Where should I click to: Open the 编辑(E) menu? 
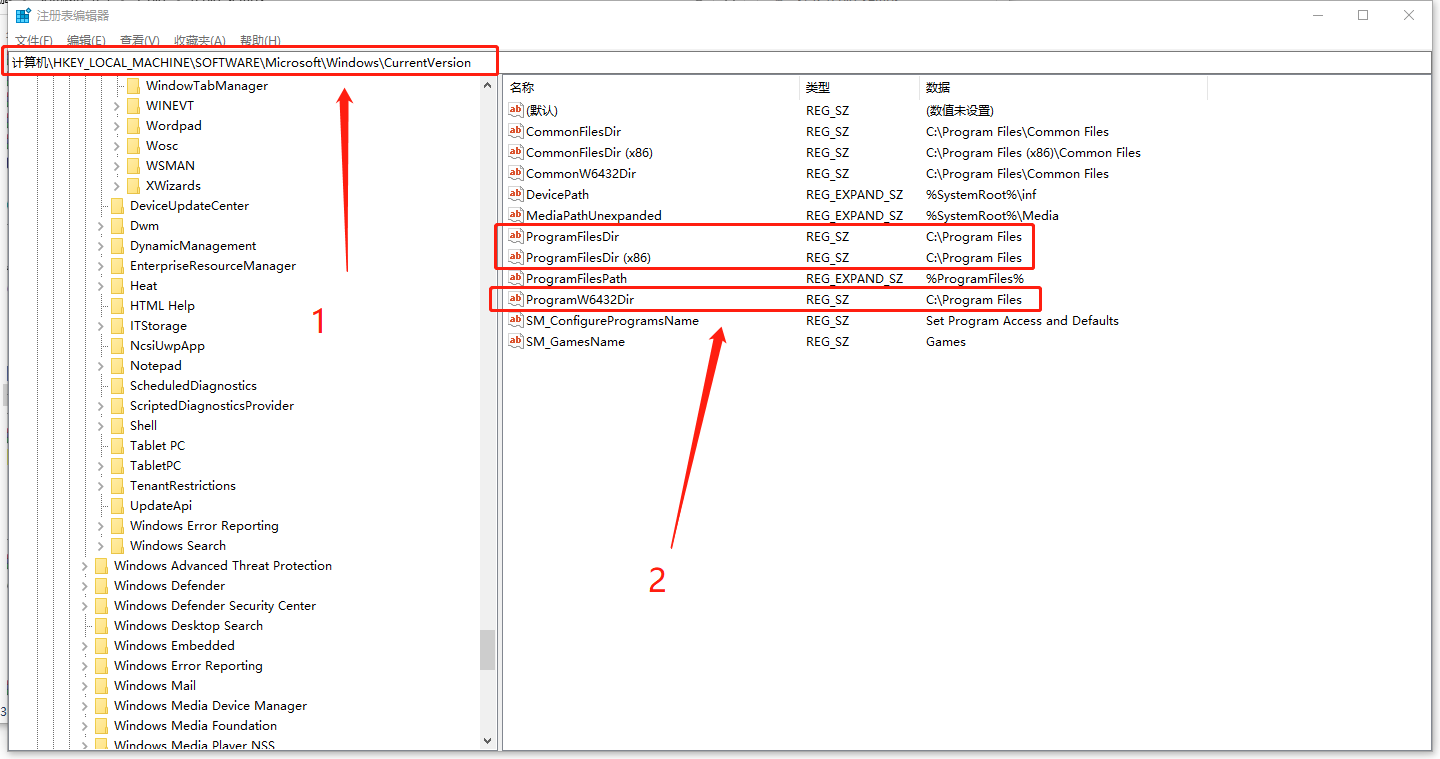86,41
